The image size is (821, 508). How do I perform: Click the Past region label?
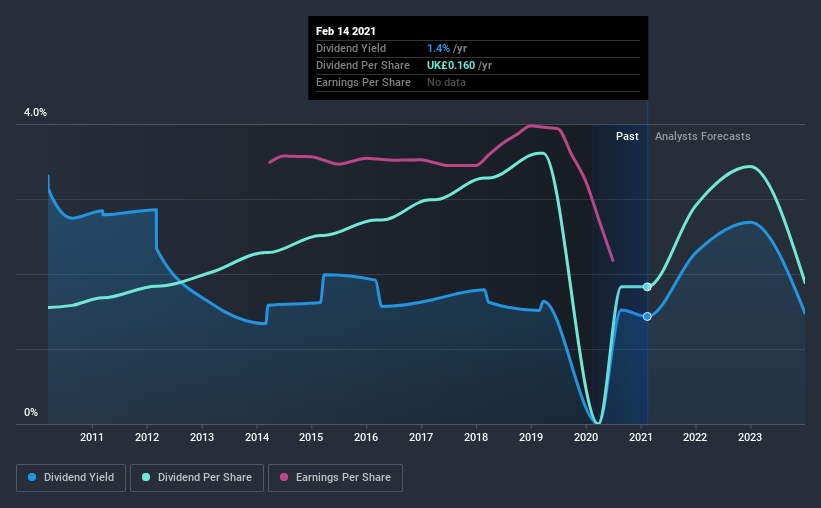click(x=627, y=136)
